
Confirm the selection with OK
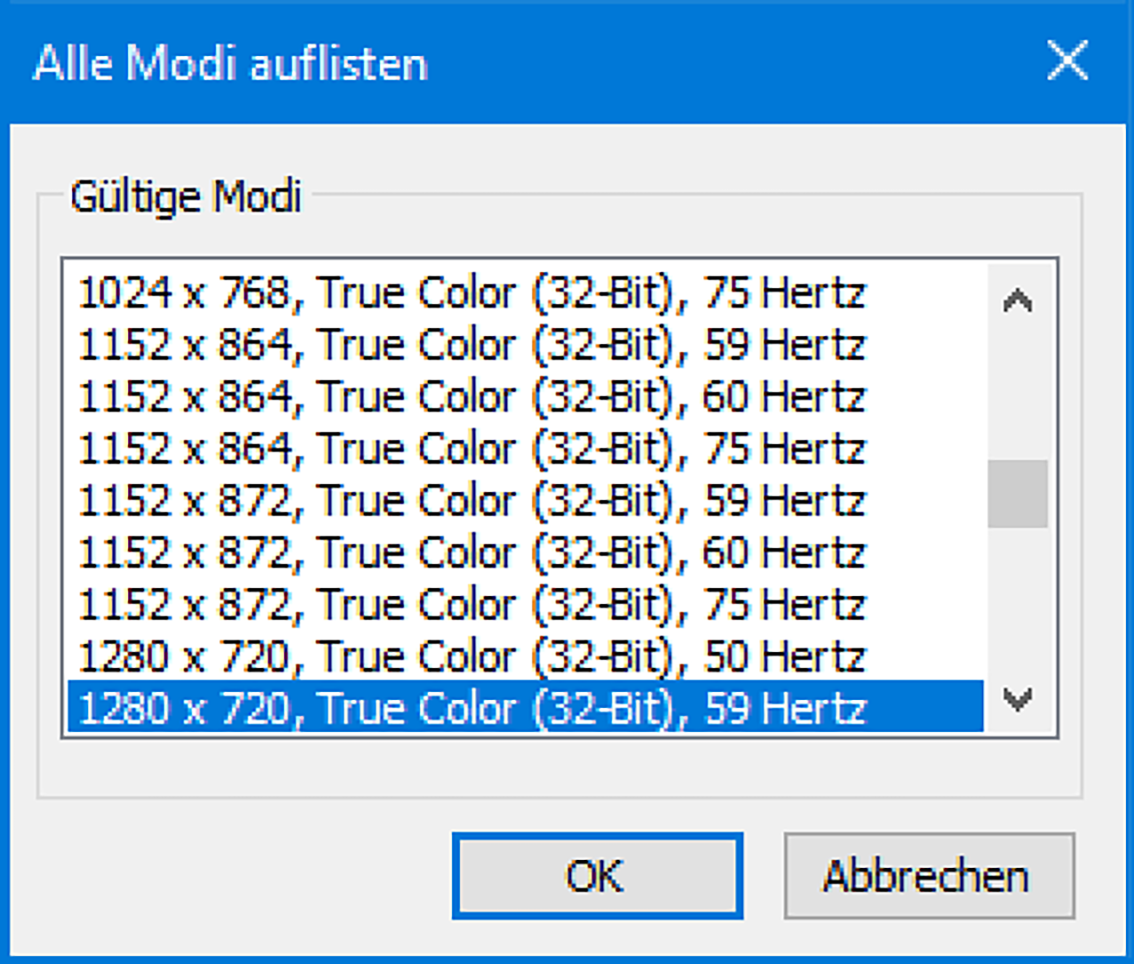tap(596, 876)
